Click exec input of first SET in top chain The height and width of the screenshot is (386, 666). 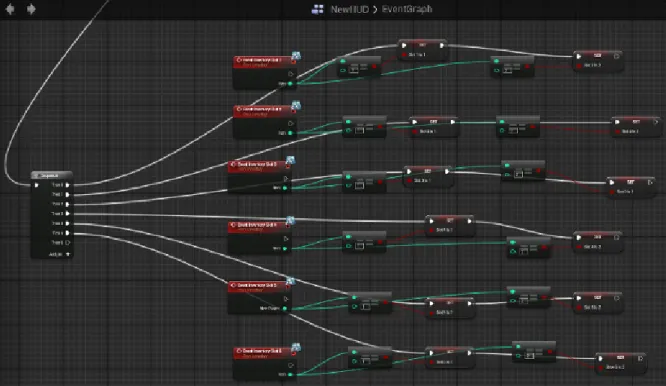[x=404, y=45]
